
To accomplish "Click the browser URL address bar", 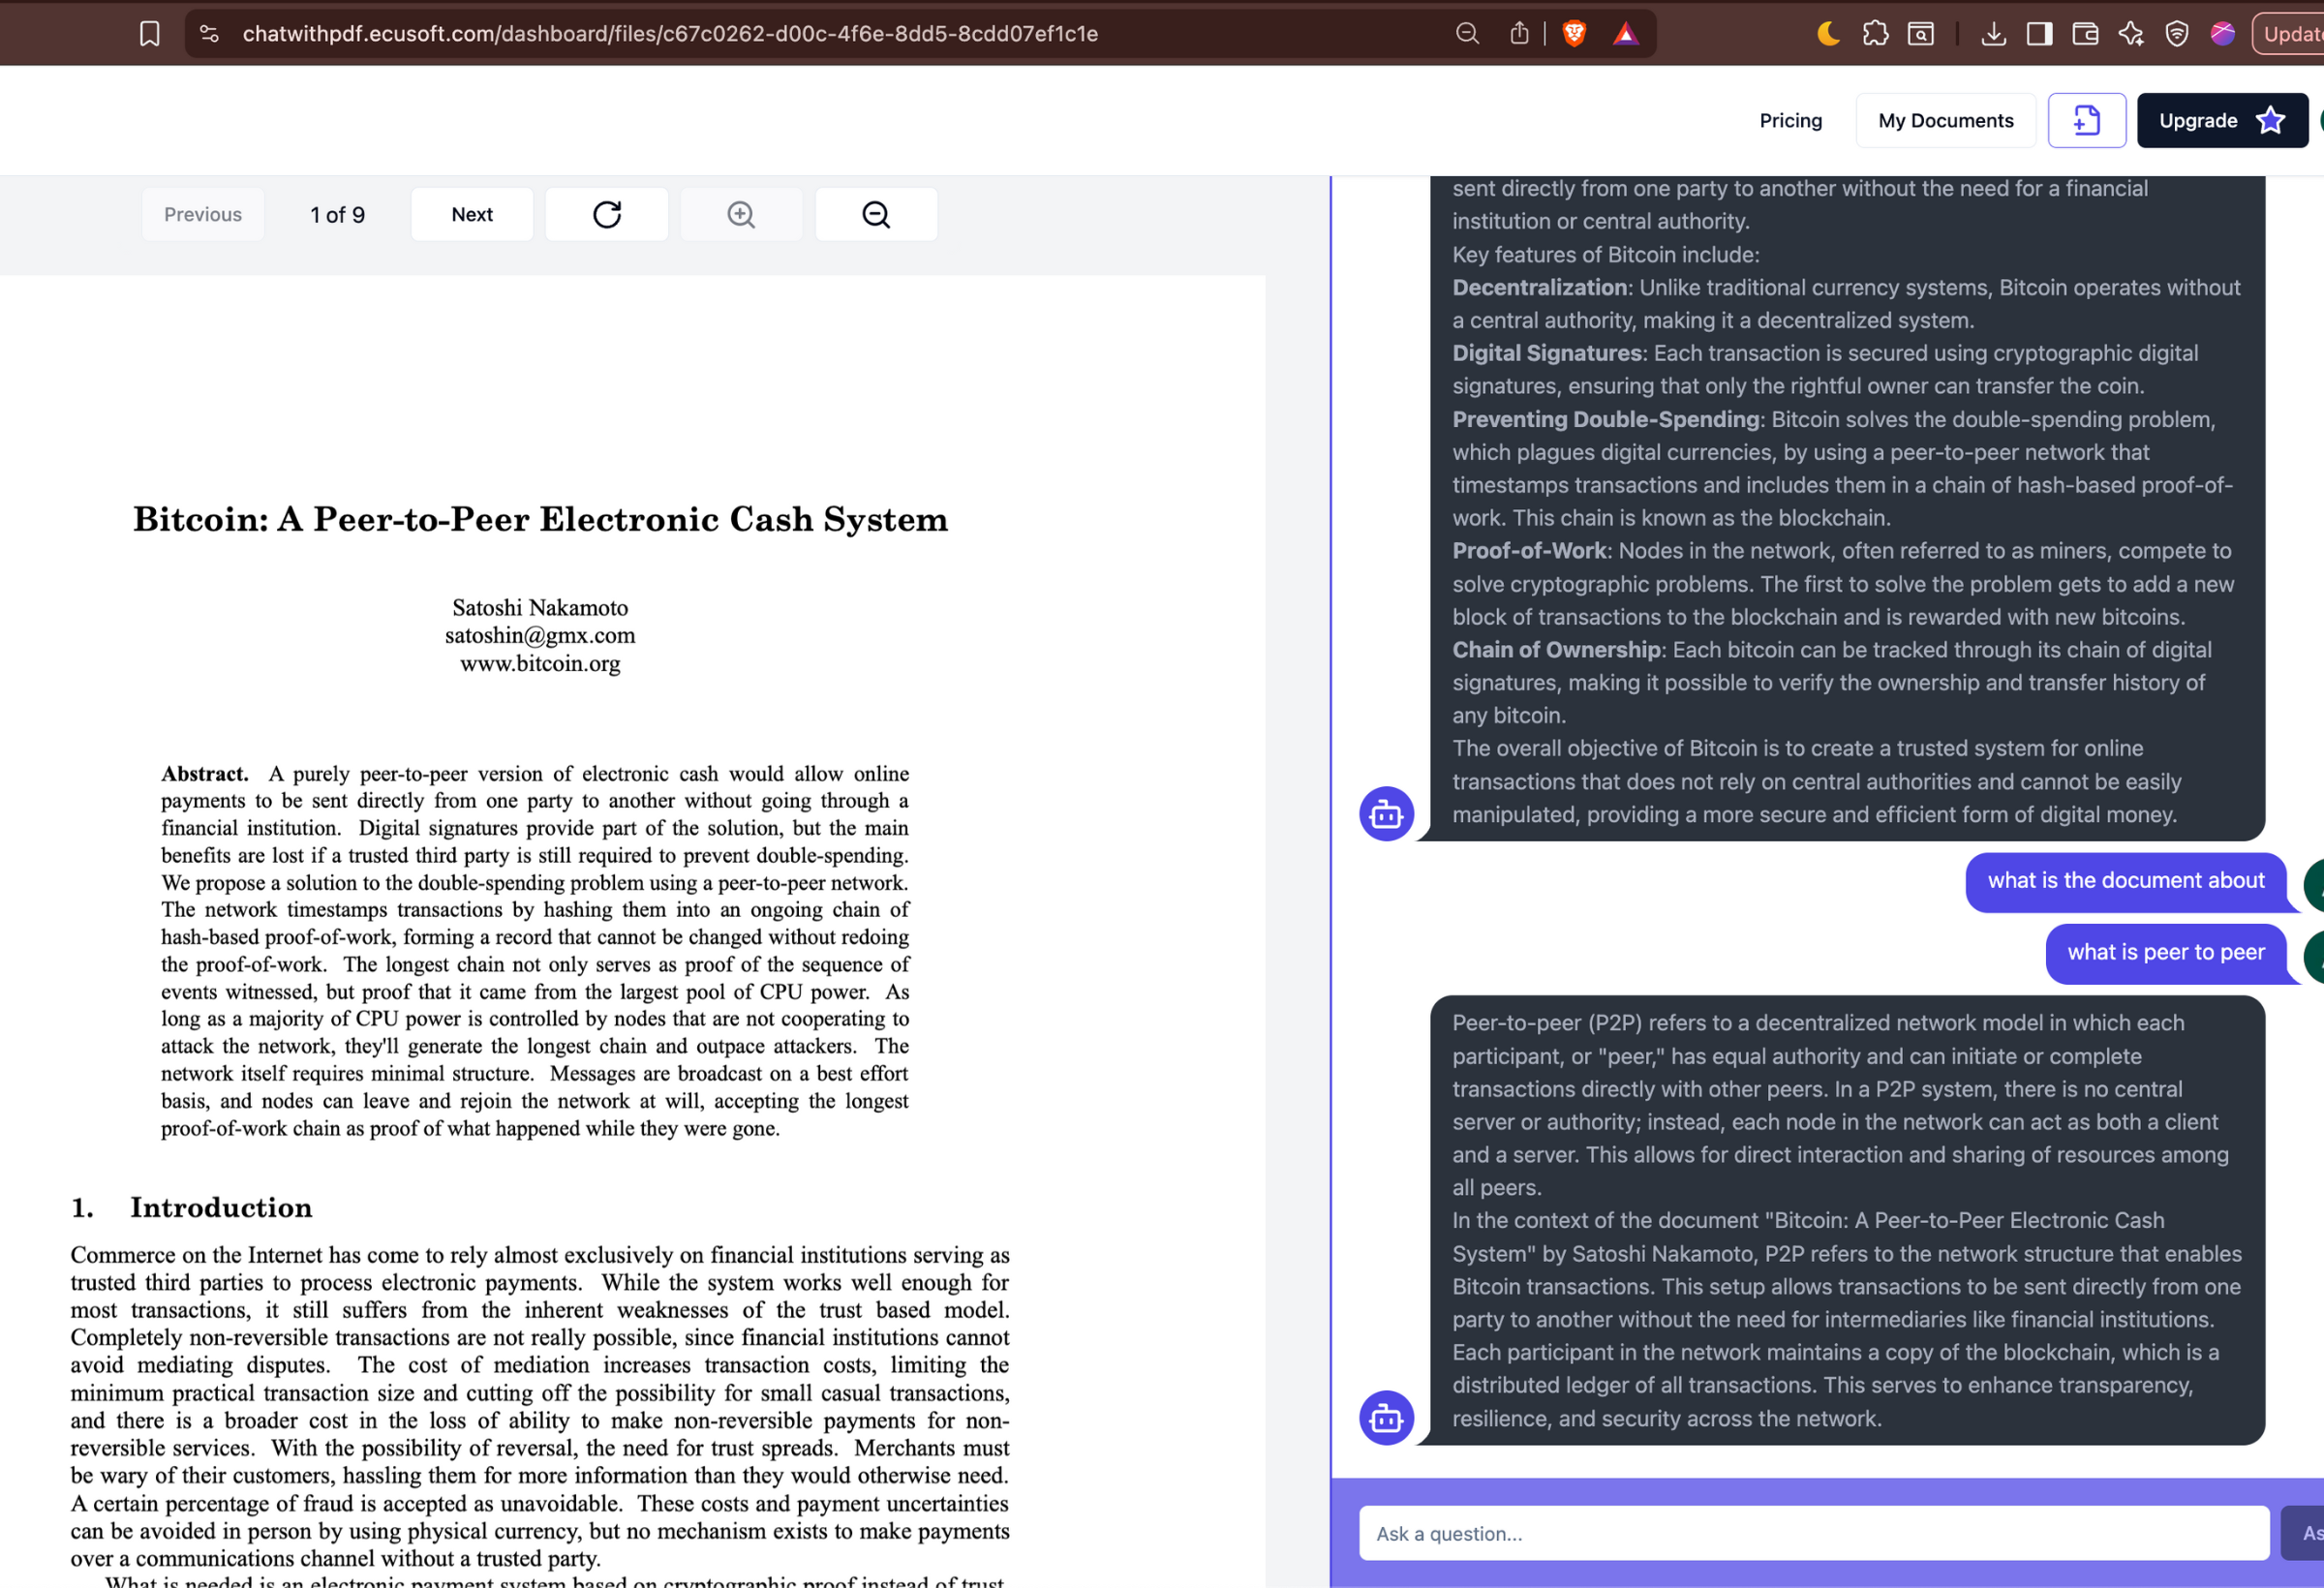I will point(670,34).
